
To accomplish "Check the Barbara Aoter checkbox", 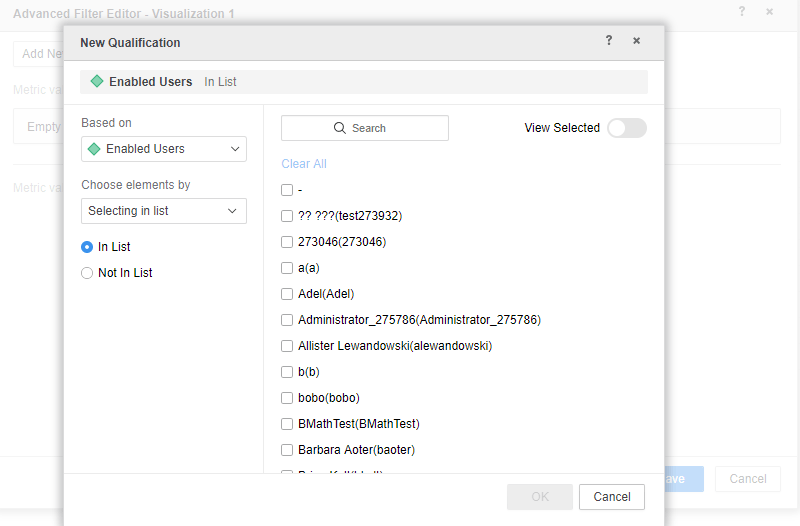I will click(x=287, y=450).
